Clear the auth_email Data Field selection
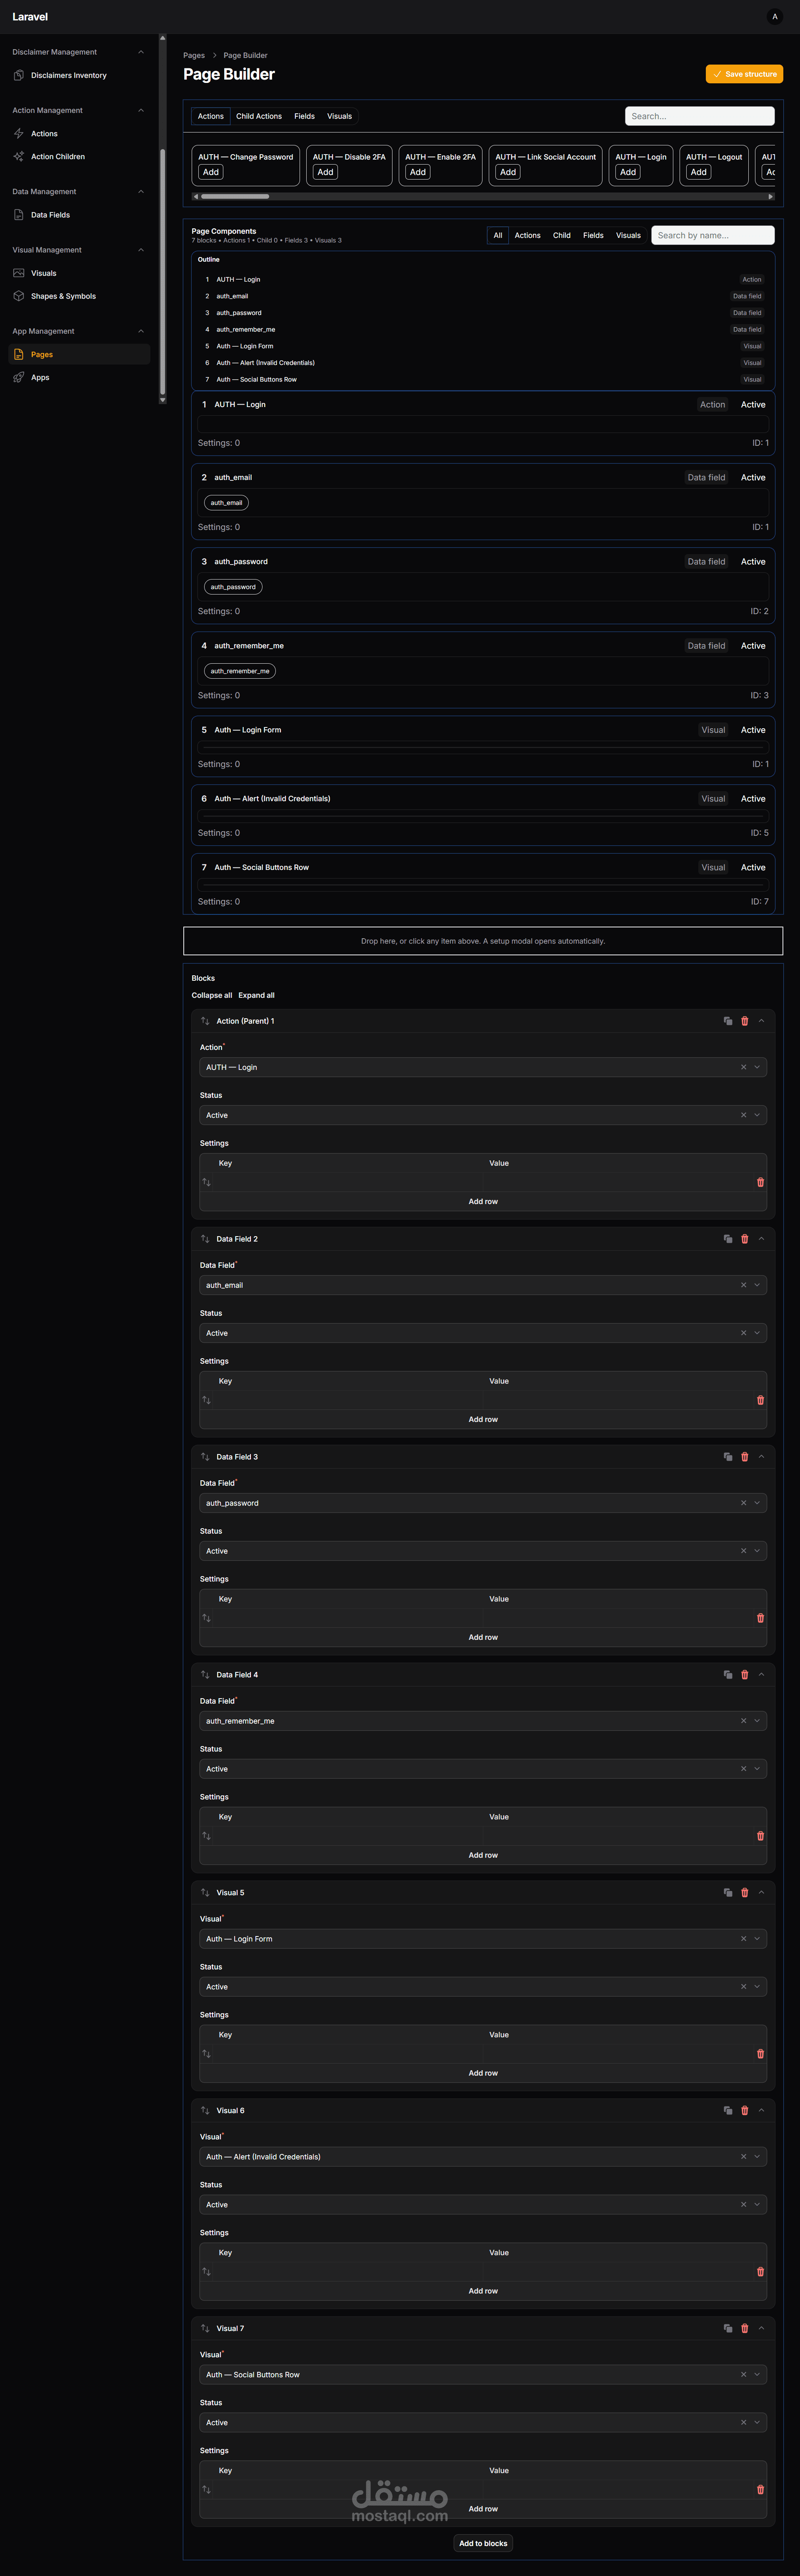The image size is (800, 2576). point(743,1285)
